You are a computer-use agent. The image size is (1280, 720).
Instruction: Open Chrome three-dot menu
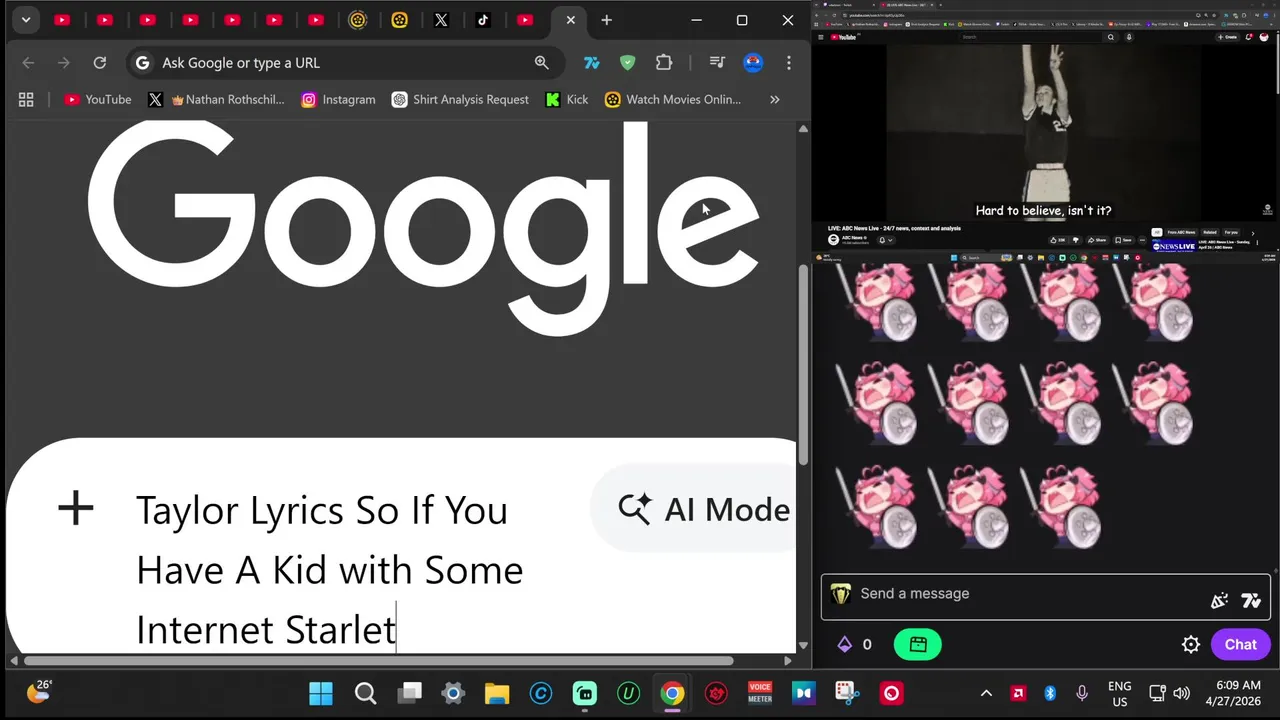tap(789, 63)
